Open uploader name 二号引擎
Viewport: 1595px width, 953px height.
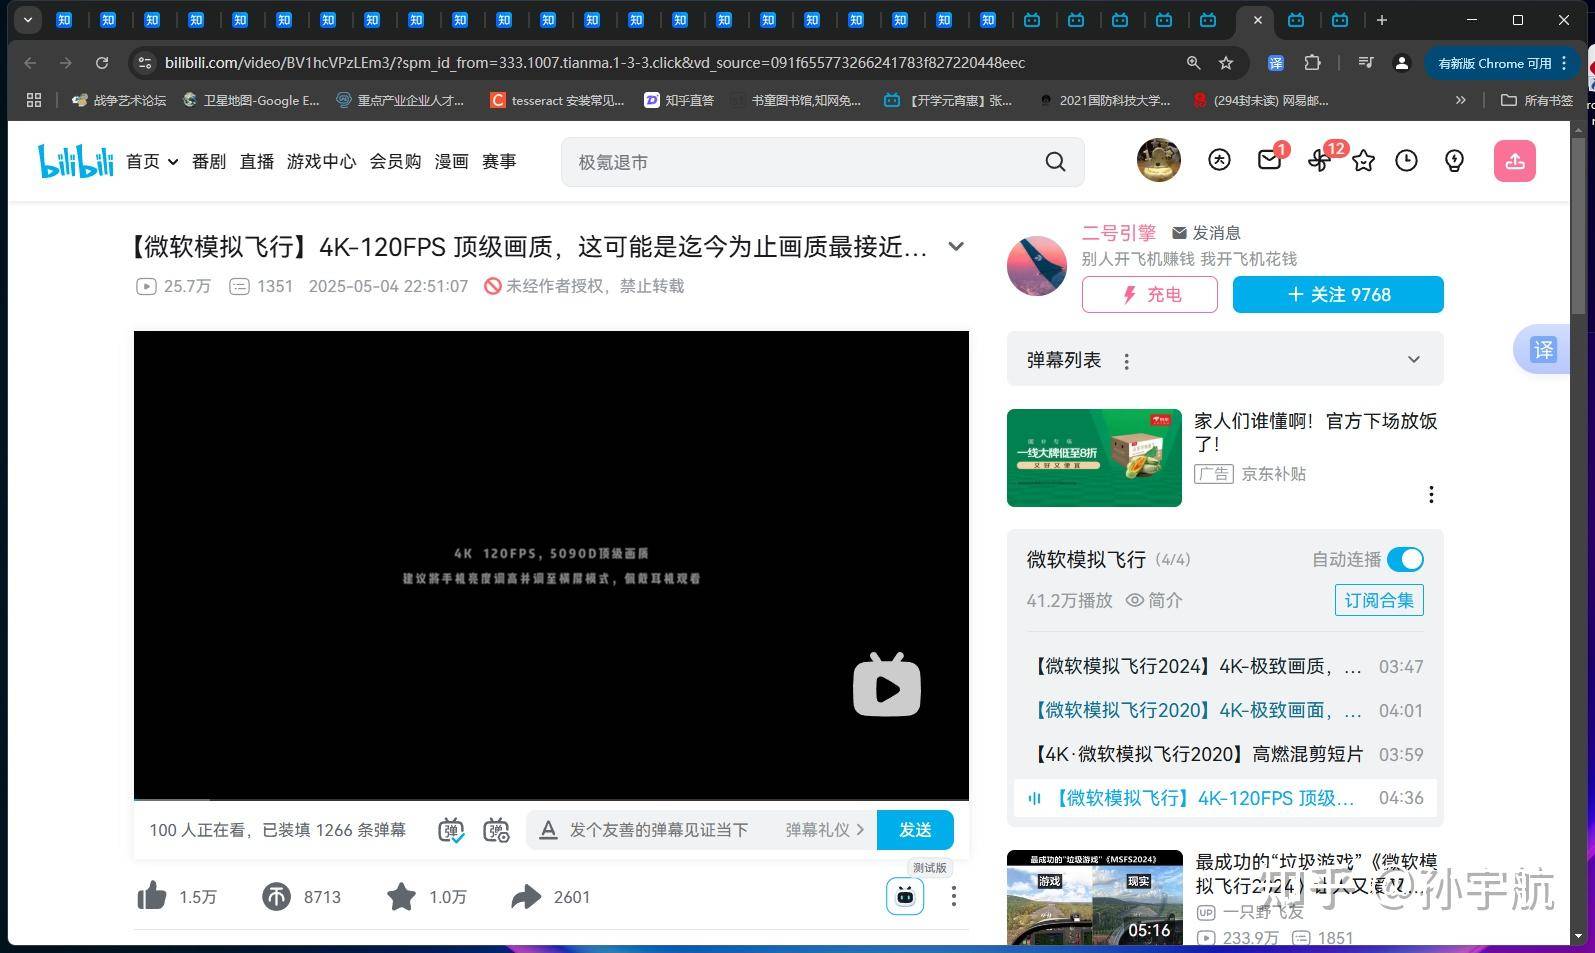[x=1118, y=233]
